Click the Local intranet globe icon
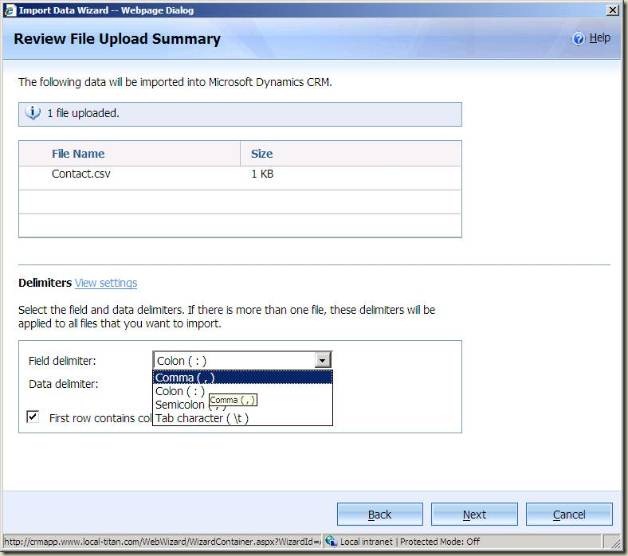 click(x=330, y=541)
